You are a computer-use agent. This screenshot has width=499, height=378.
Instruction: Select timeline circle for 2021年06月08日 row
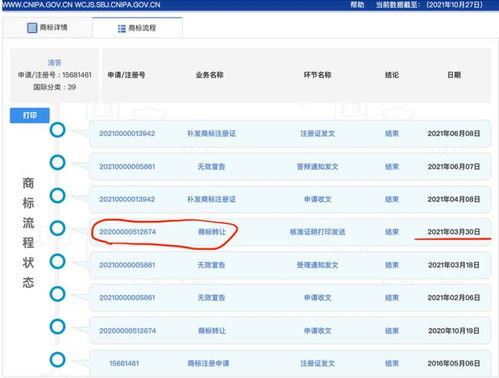57,130
